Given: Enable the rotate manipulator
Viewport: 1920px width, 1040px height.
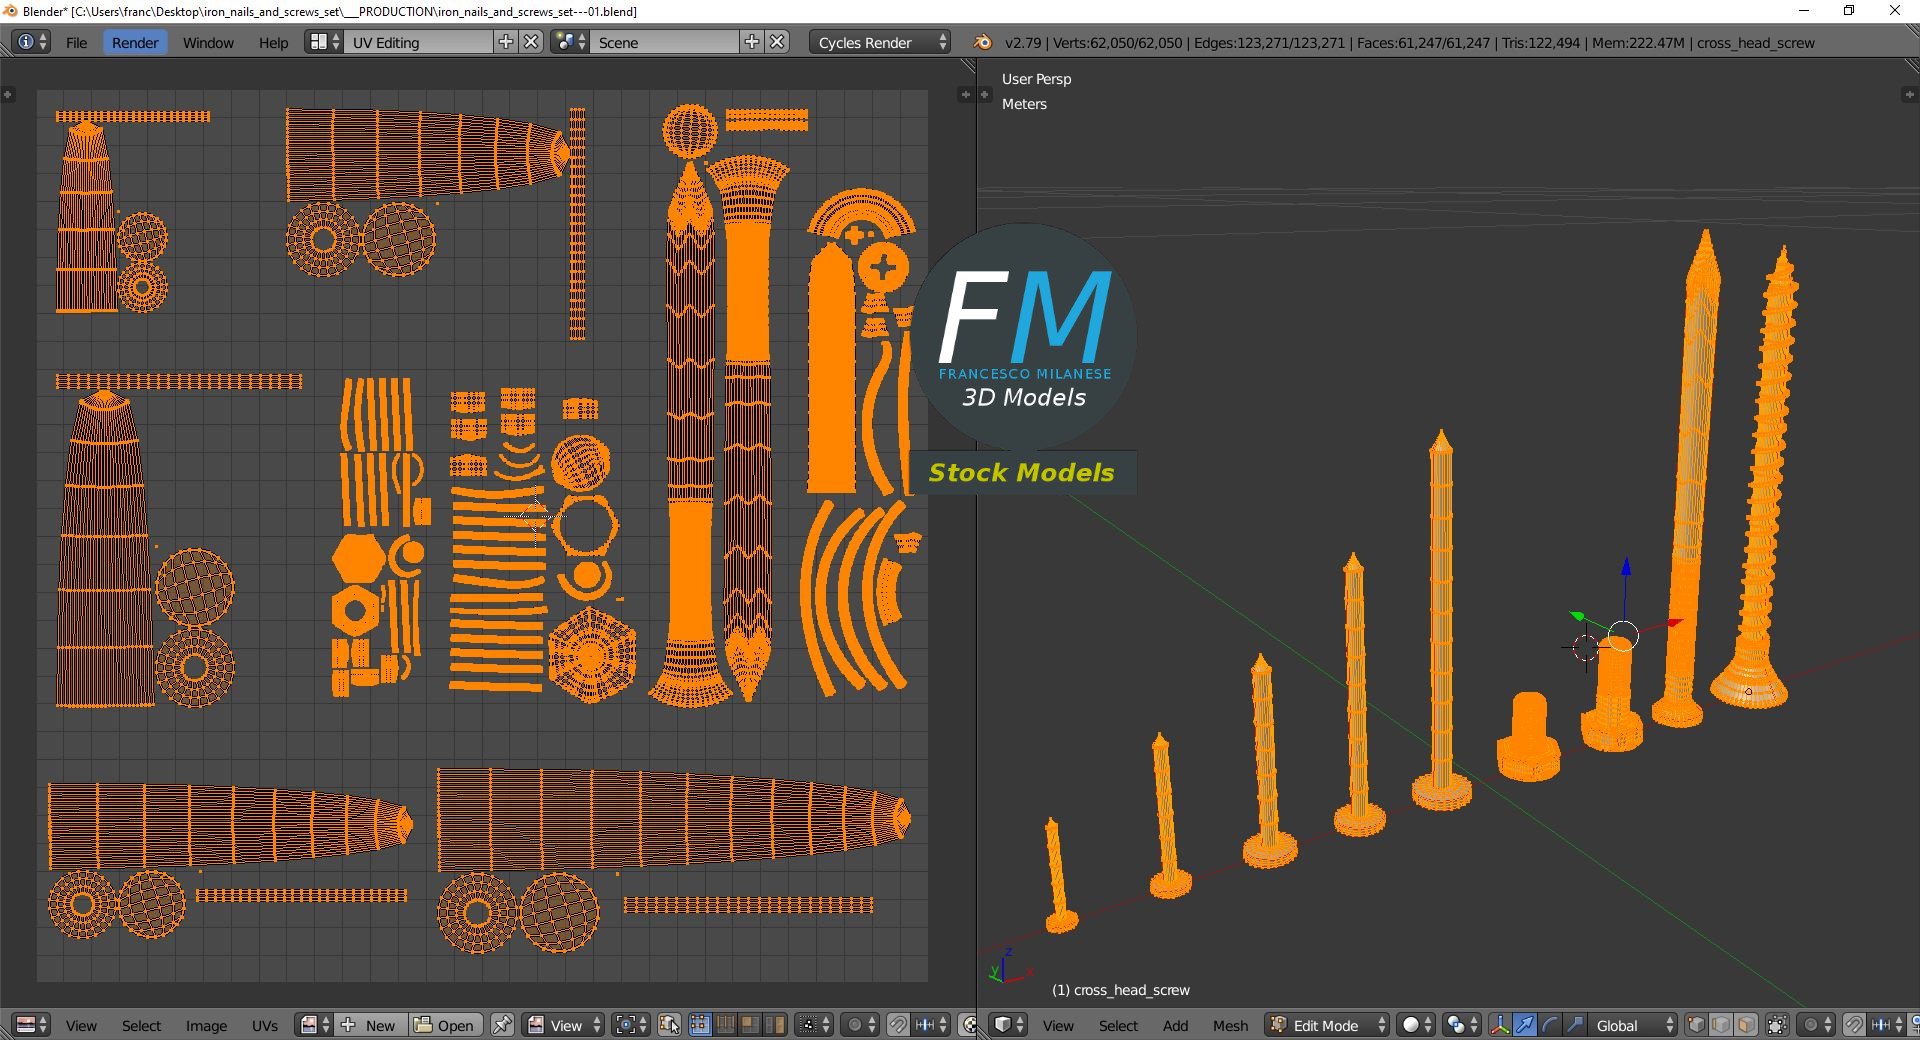Looking at the screenshot, I should pyautogui.click(x=1550, y=1025).
